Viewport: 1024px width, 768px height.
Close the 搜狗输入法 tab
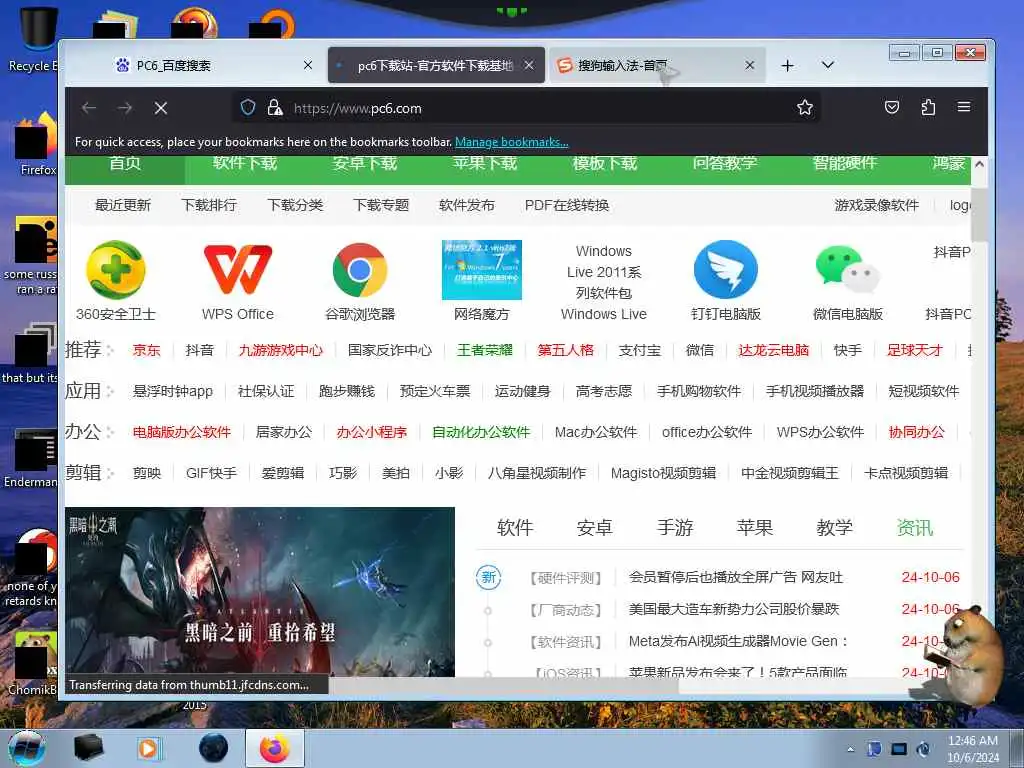(x=750, y=65)
